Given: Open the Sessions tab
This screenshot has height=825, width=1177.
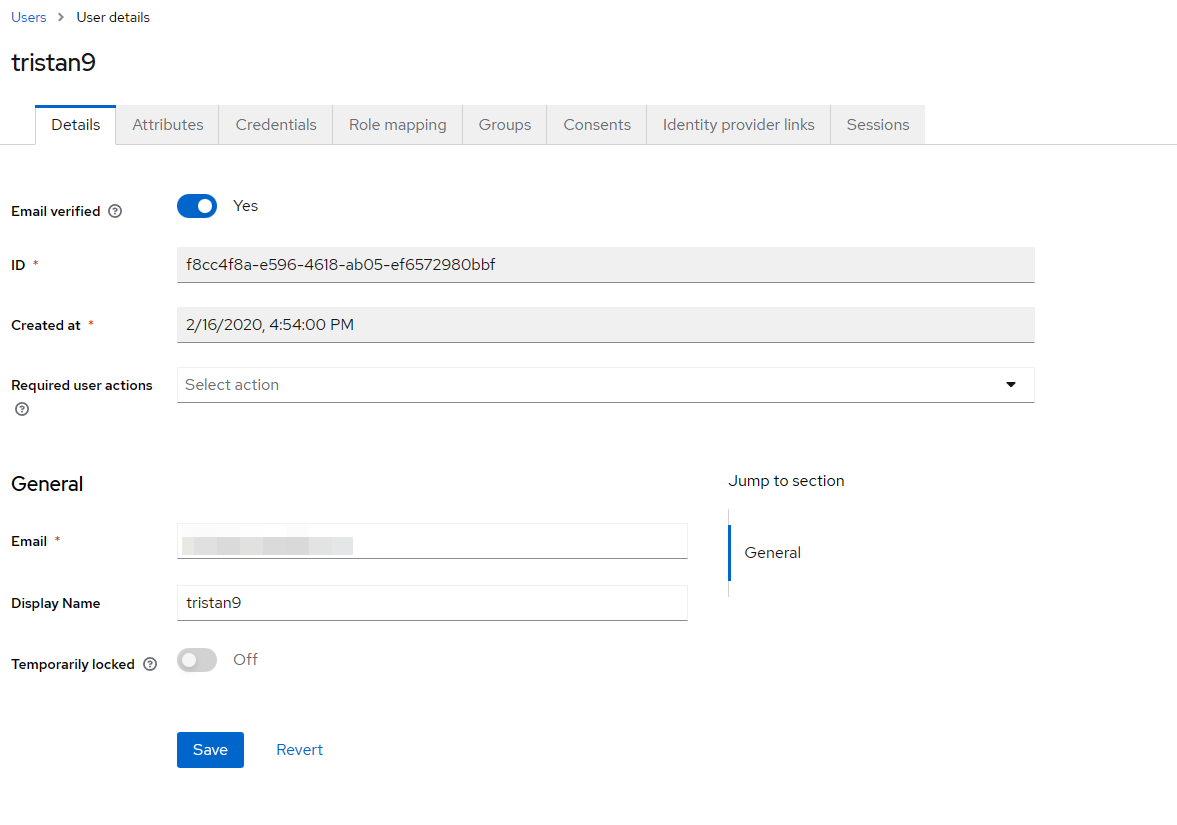Looking at the screenshot, I should (877, 124).
